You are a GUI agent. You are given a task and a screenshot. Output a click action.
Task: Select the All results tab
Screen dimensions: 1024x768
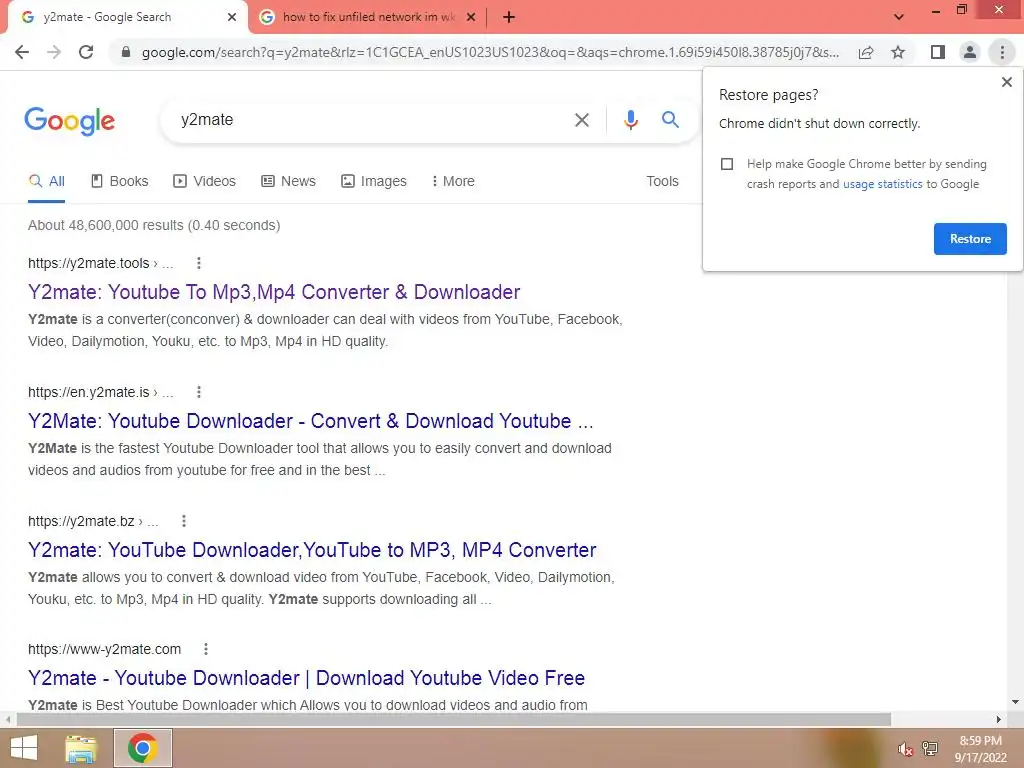click(46, 182)
